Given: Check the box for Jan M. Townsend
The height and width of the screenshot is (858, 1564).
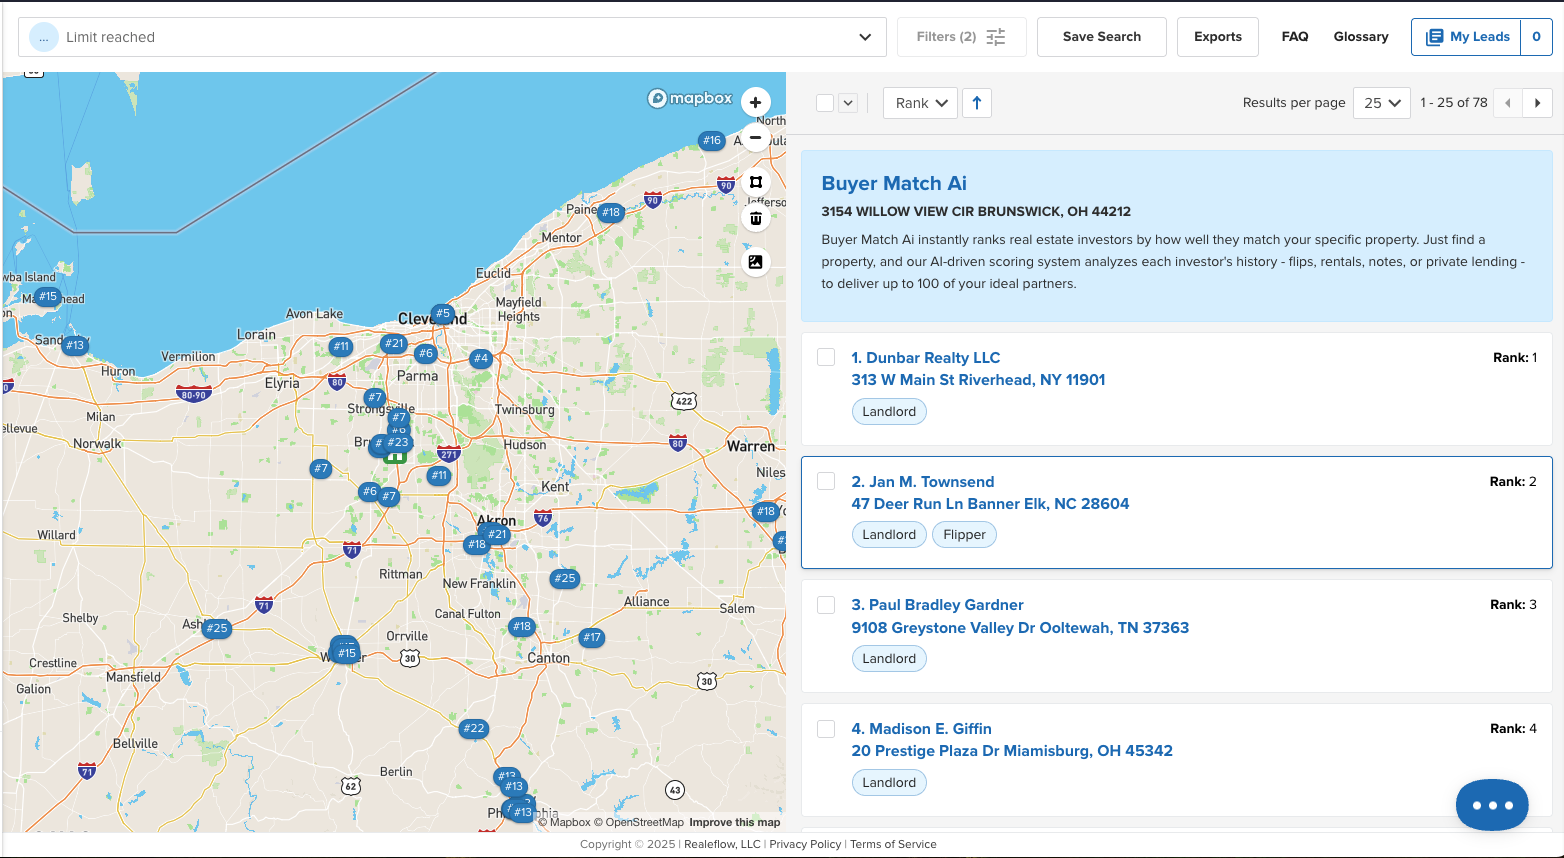Looking at the screenshot, I should (x=826, y=481).
